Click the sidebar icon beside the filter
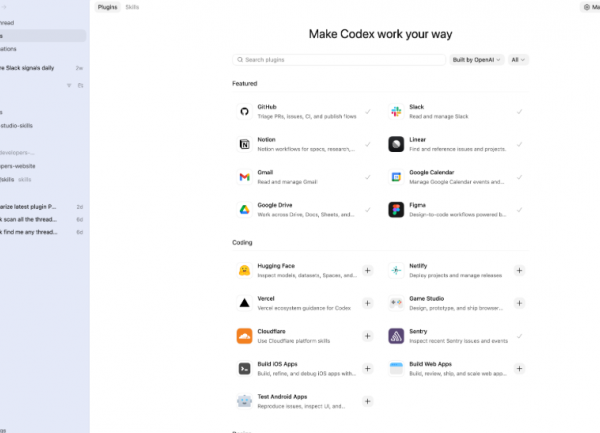Screen dimensions: 600x433 80,85
